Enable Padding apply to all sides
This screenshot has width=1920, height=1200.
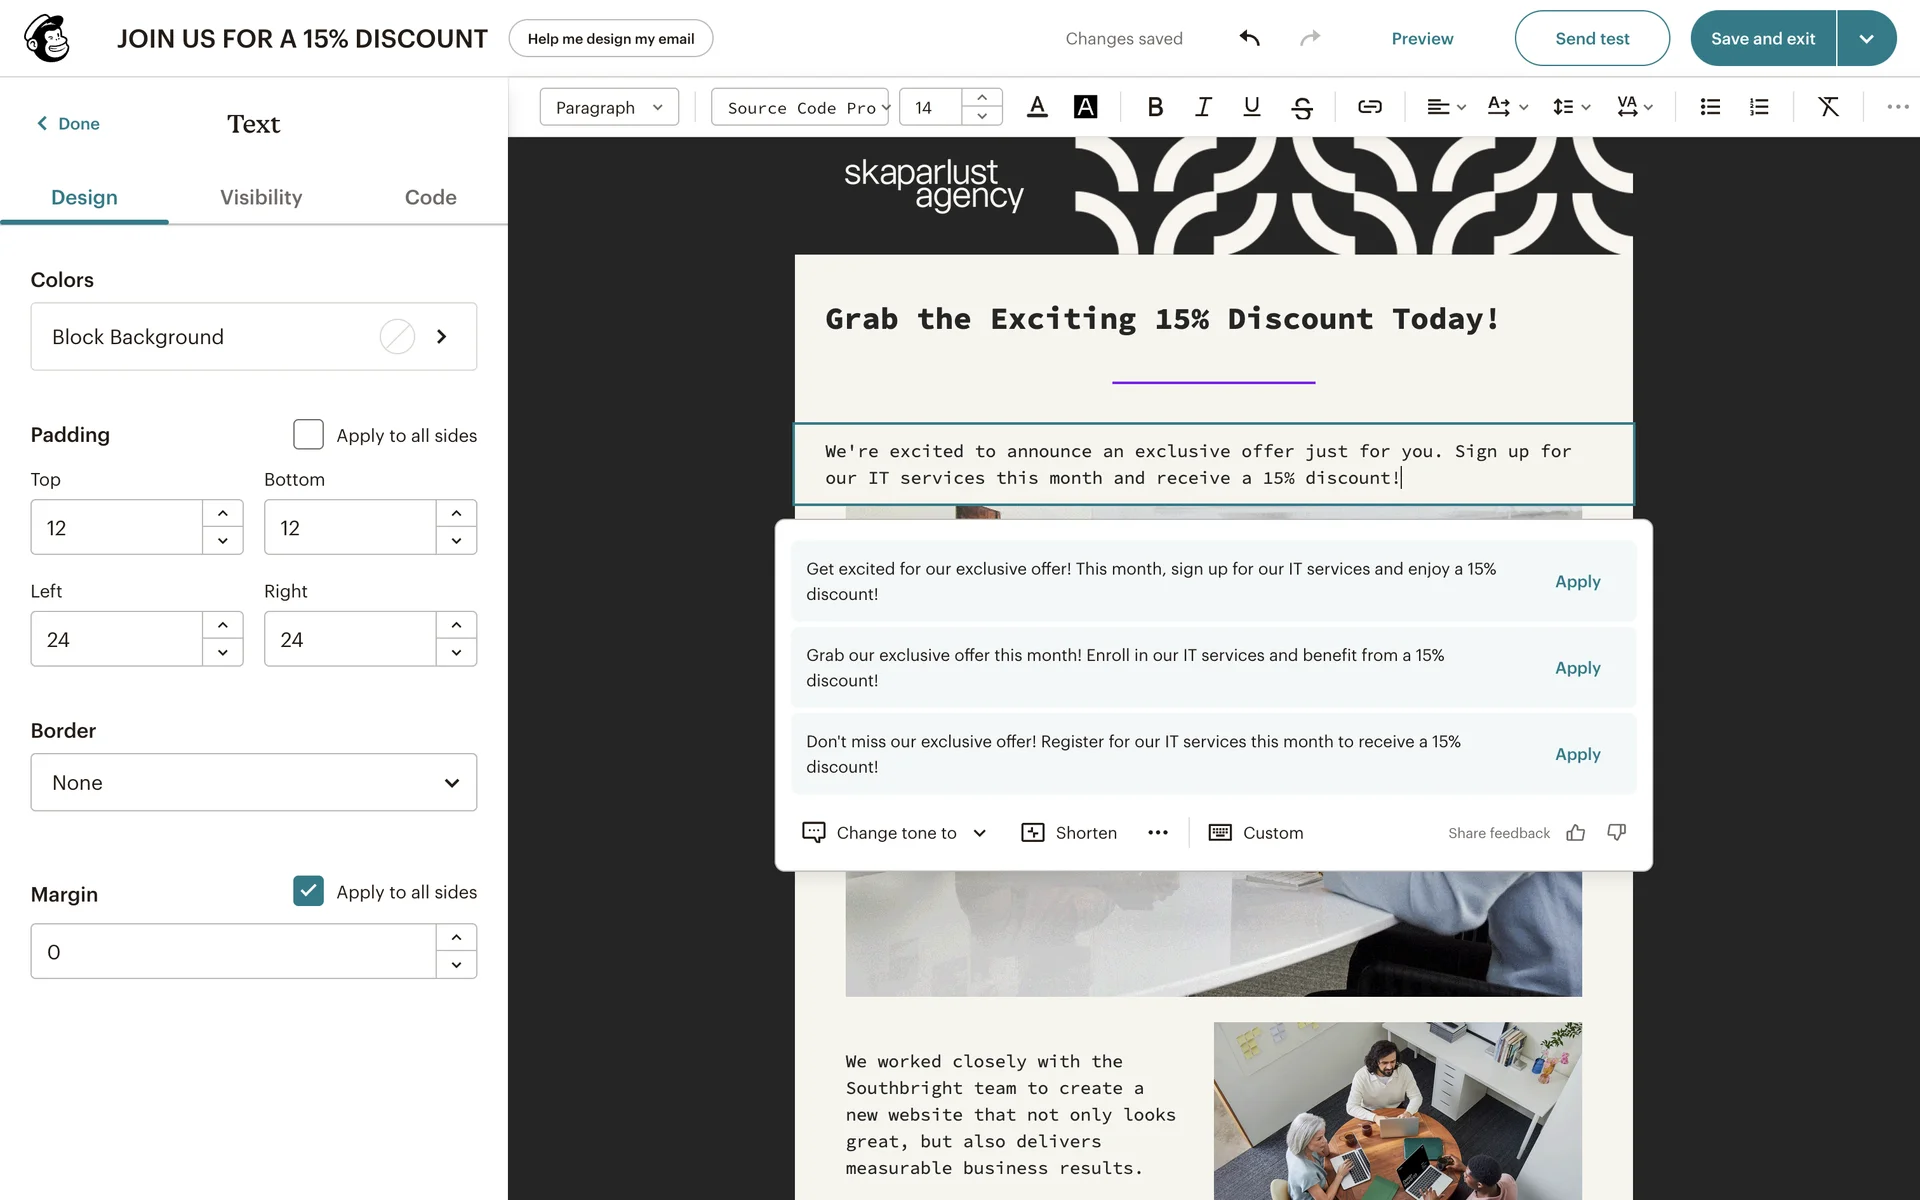[x=308, y=435]
